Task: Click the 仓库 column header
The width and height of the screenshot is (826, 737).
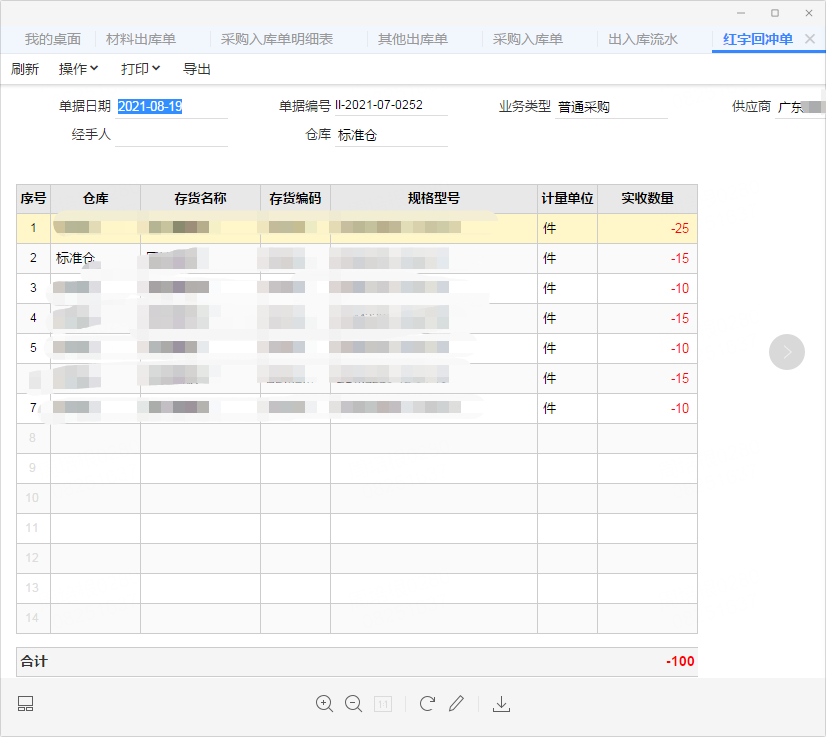Action: pyautogui.click(x=95, y=199)
